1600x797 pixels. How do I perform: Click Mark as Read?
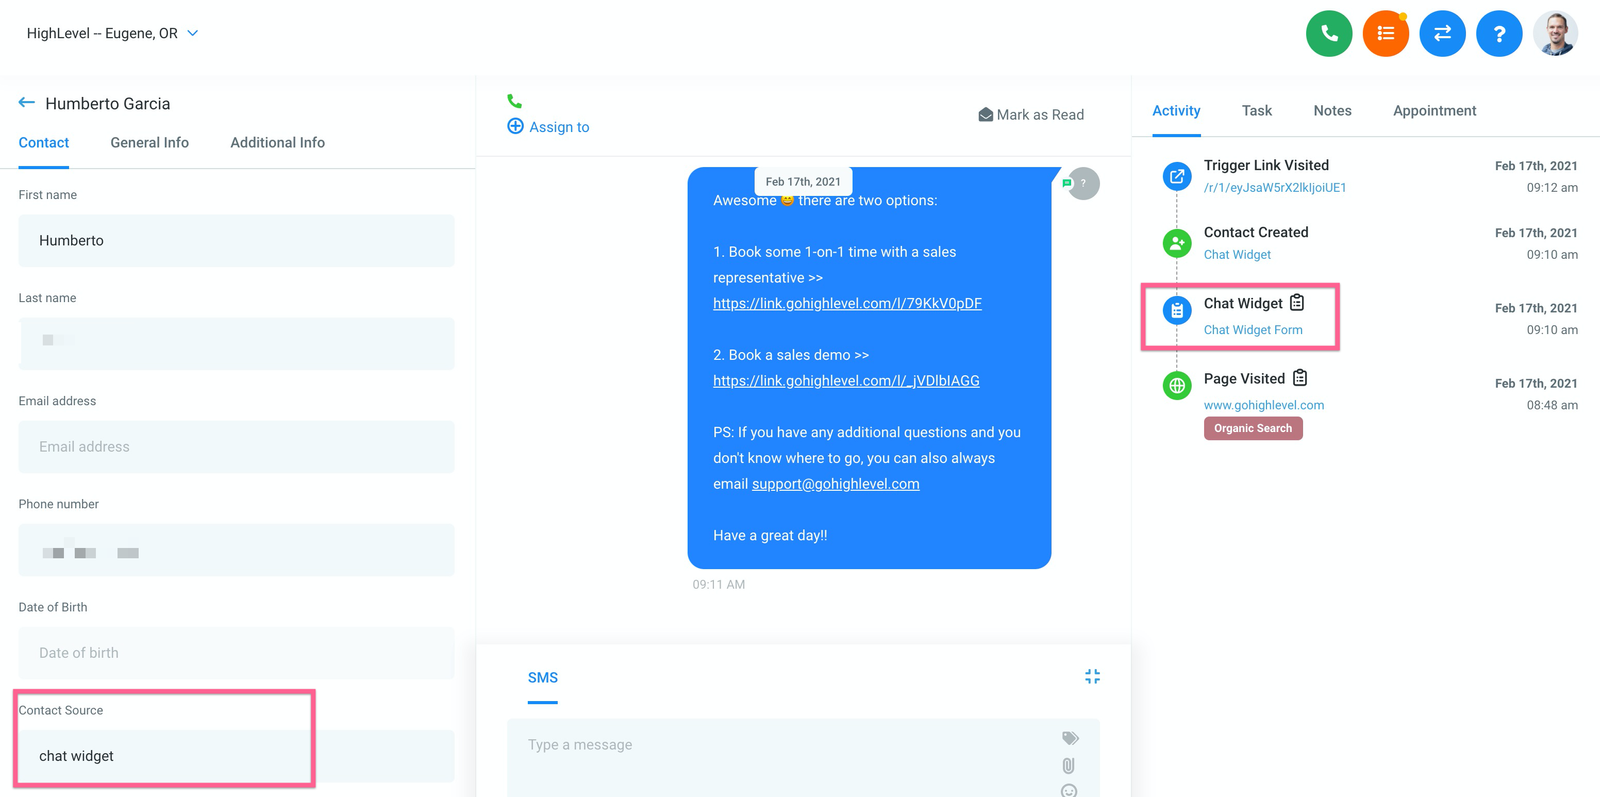1031,115
